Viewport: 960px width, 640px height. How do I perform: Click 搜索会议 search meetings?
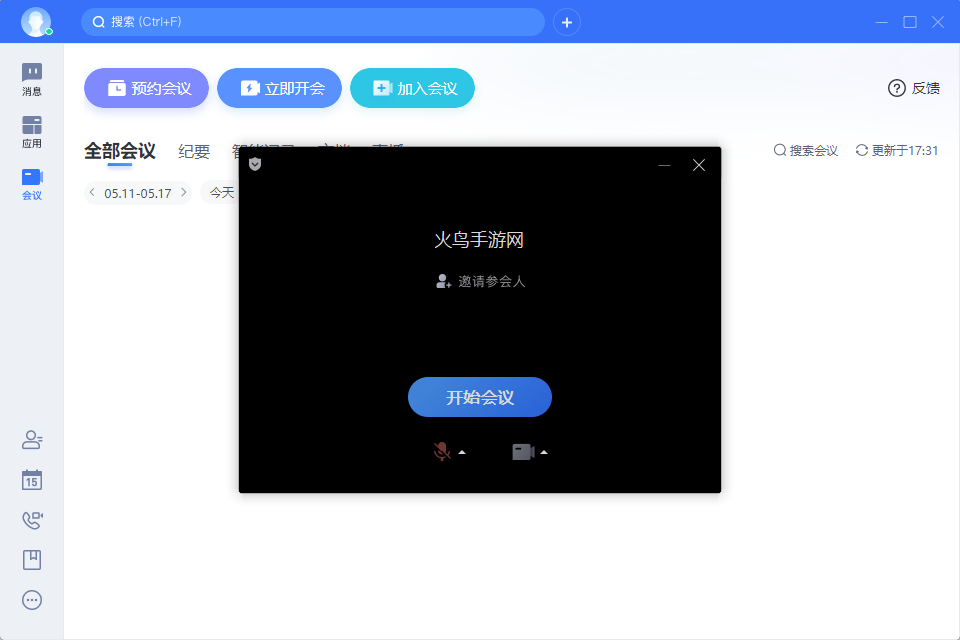click(806, 151)
